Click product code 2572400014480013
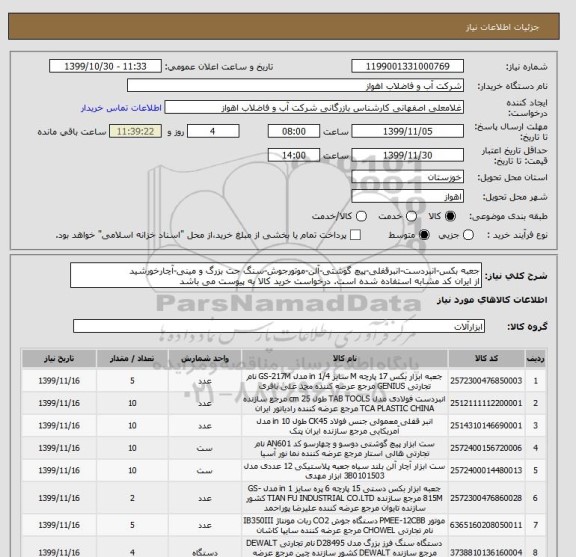This screenshot has height=557, width=576. pos(486,471)
